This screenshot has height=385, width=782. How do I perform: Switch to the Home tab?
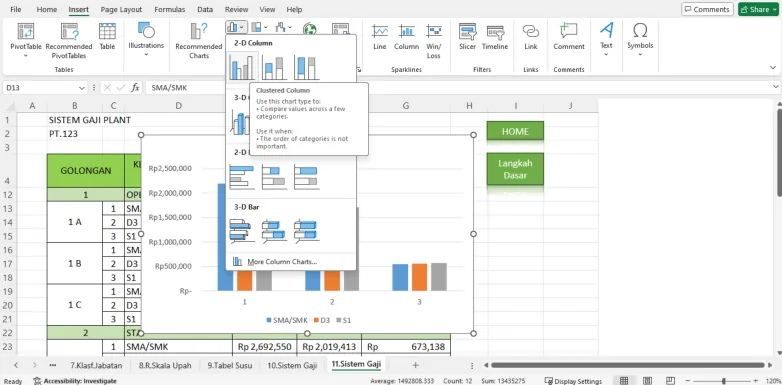(x=46, y=9)
